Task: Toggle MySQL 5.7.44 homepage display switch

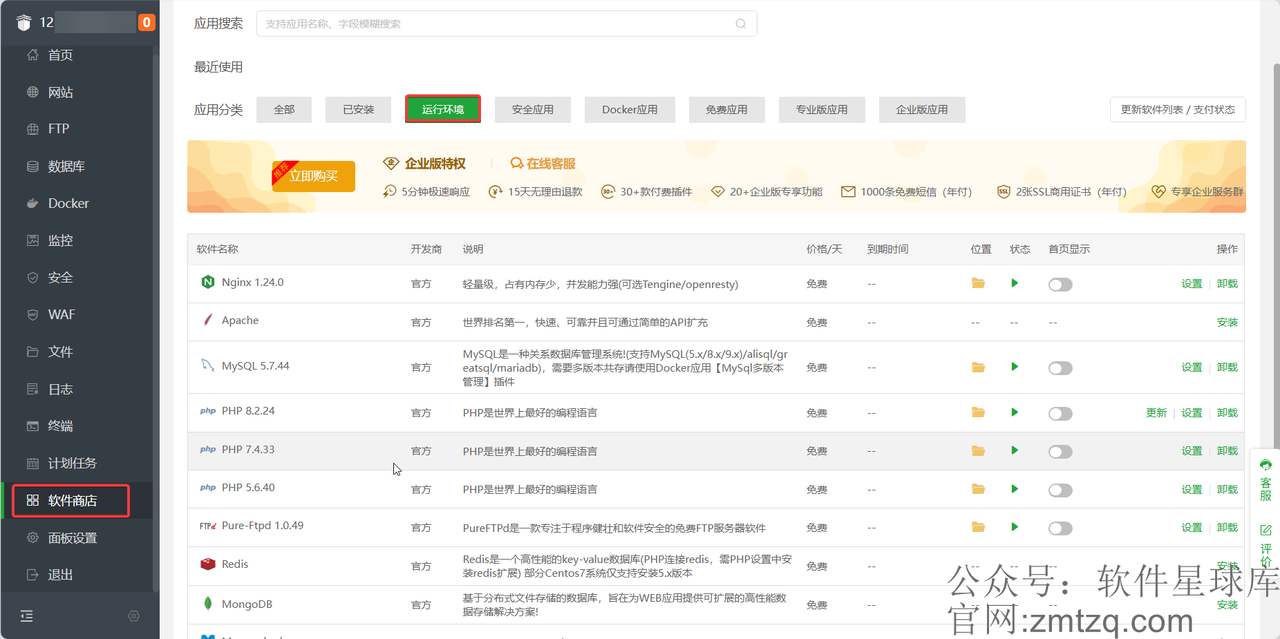Action: pyautogui.click(x=1060, y=368)
